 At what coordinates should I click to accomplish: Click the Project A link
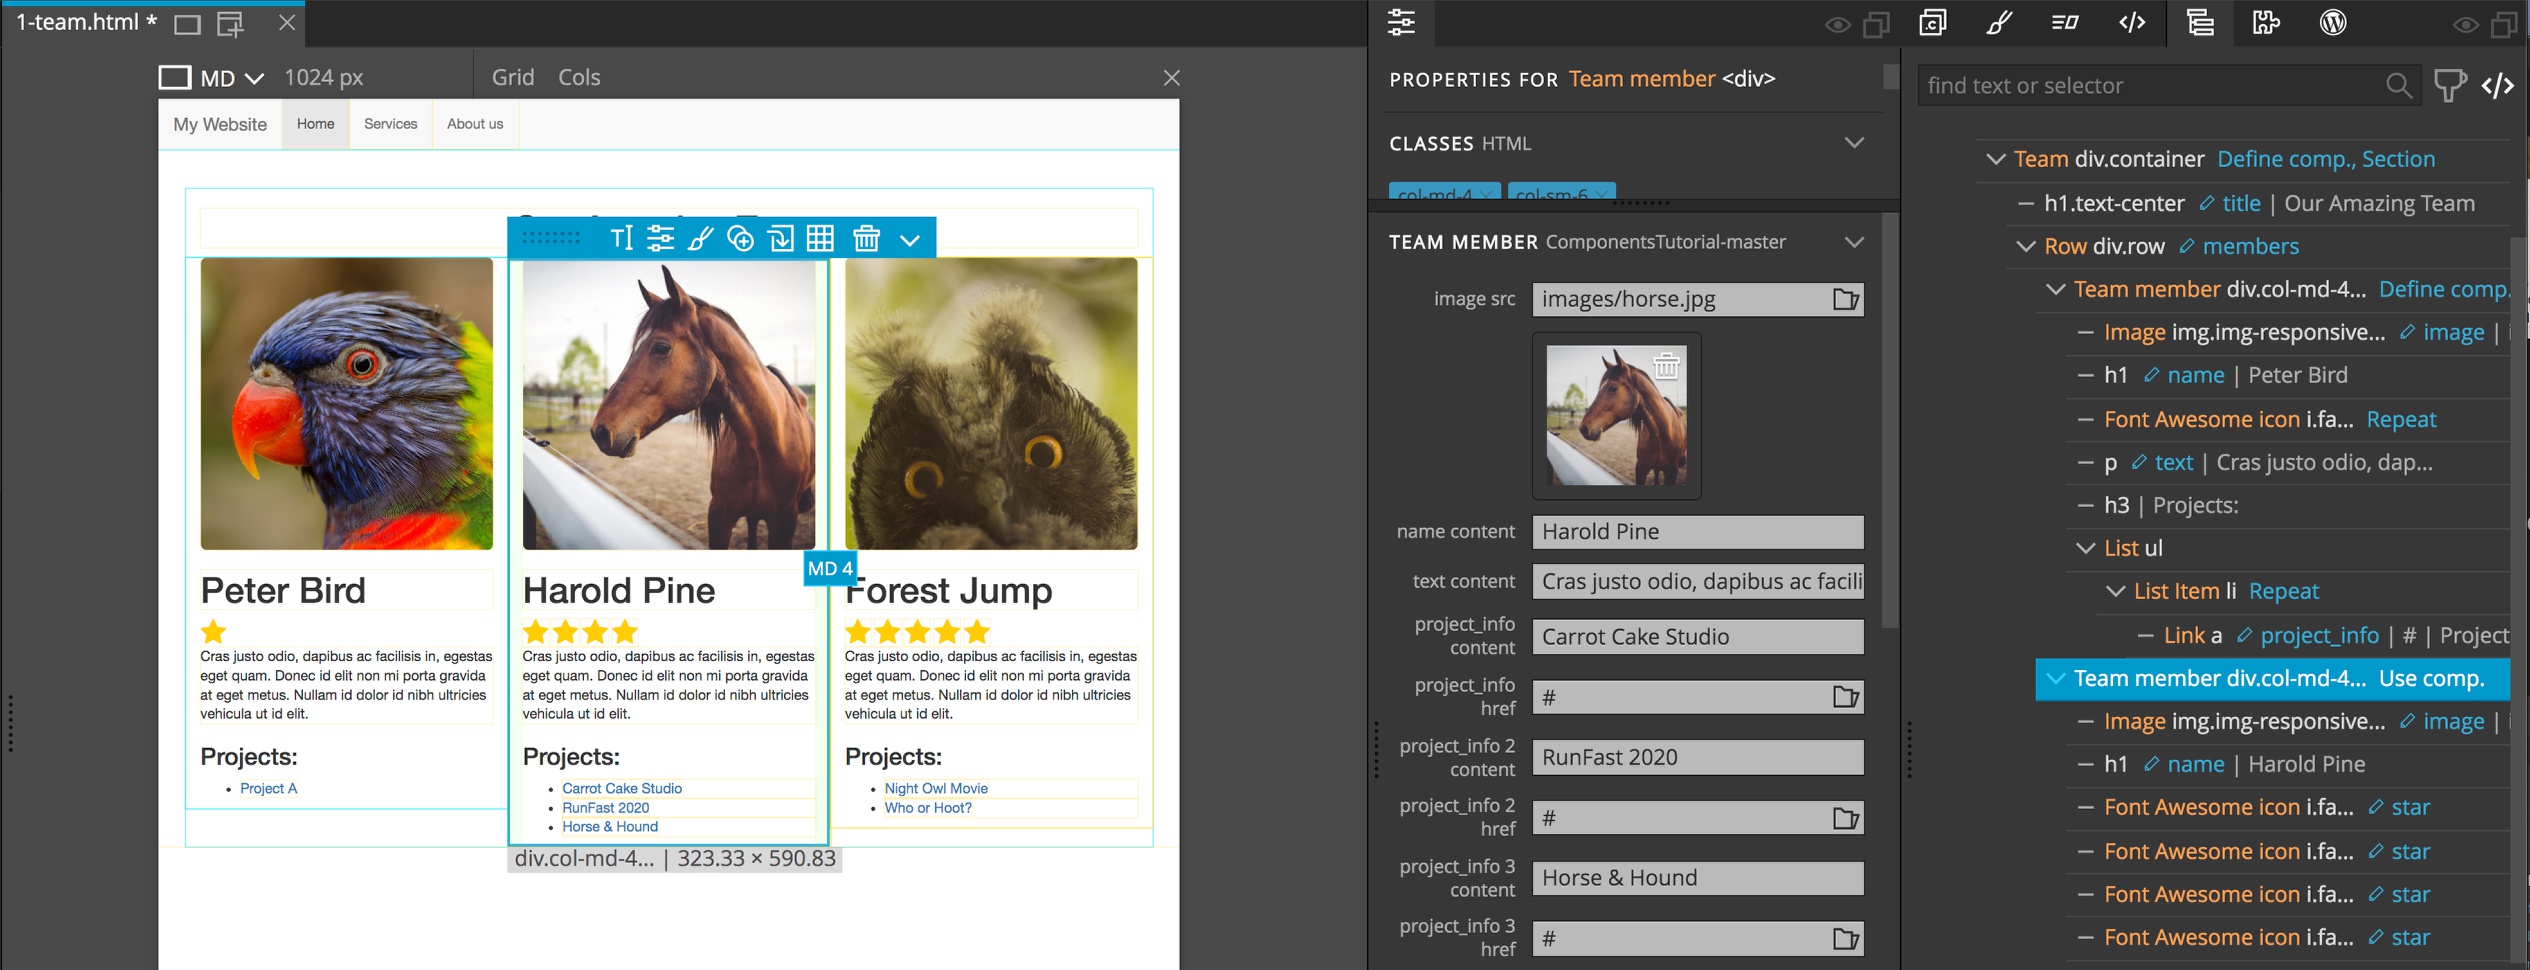[x=268, y=788]
